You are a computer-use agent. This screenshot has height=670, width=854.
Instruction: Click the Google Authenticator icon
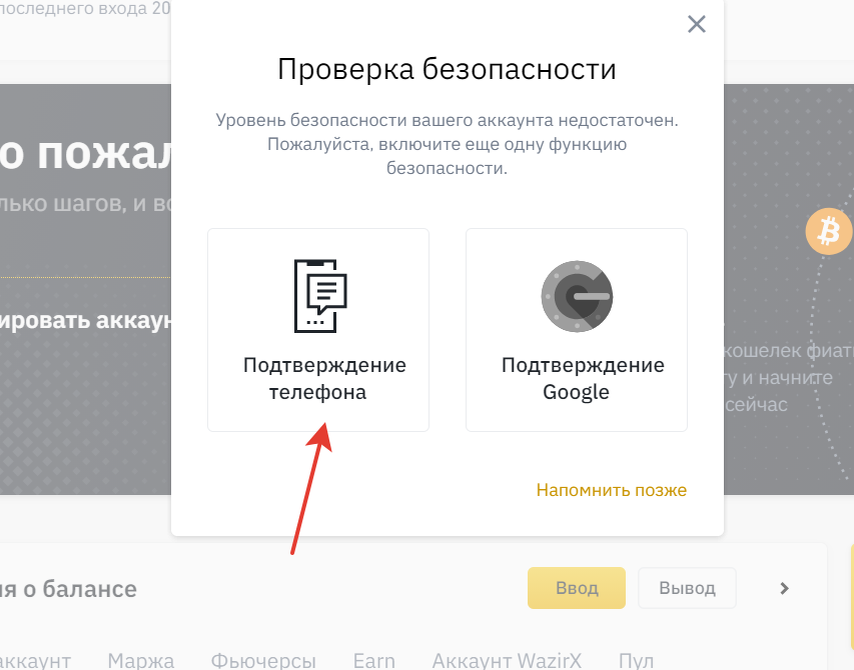(576, 295)
